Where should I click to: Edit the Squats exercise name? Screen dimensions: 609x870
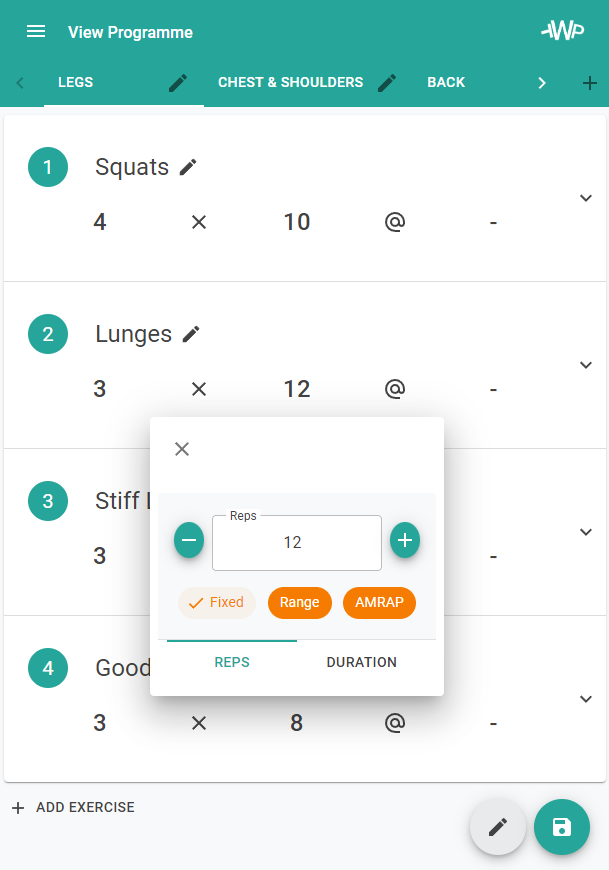pos(188,167)
